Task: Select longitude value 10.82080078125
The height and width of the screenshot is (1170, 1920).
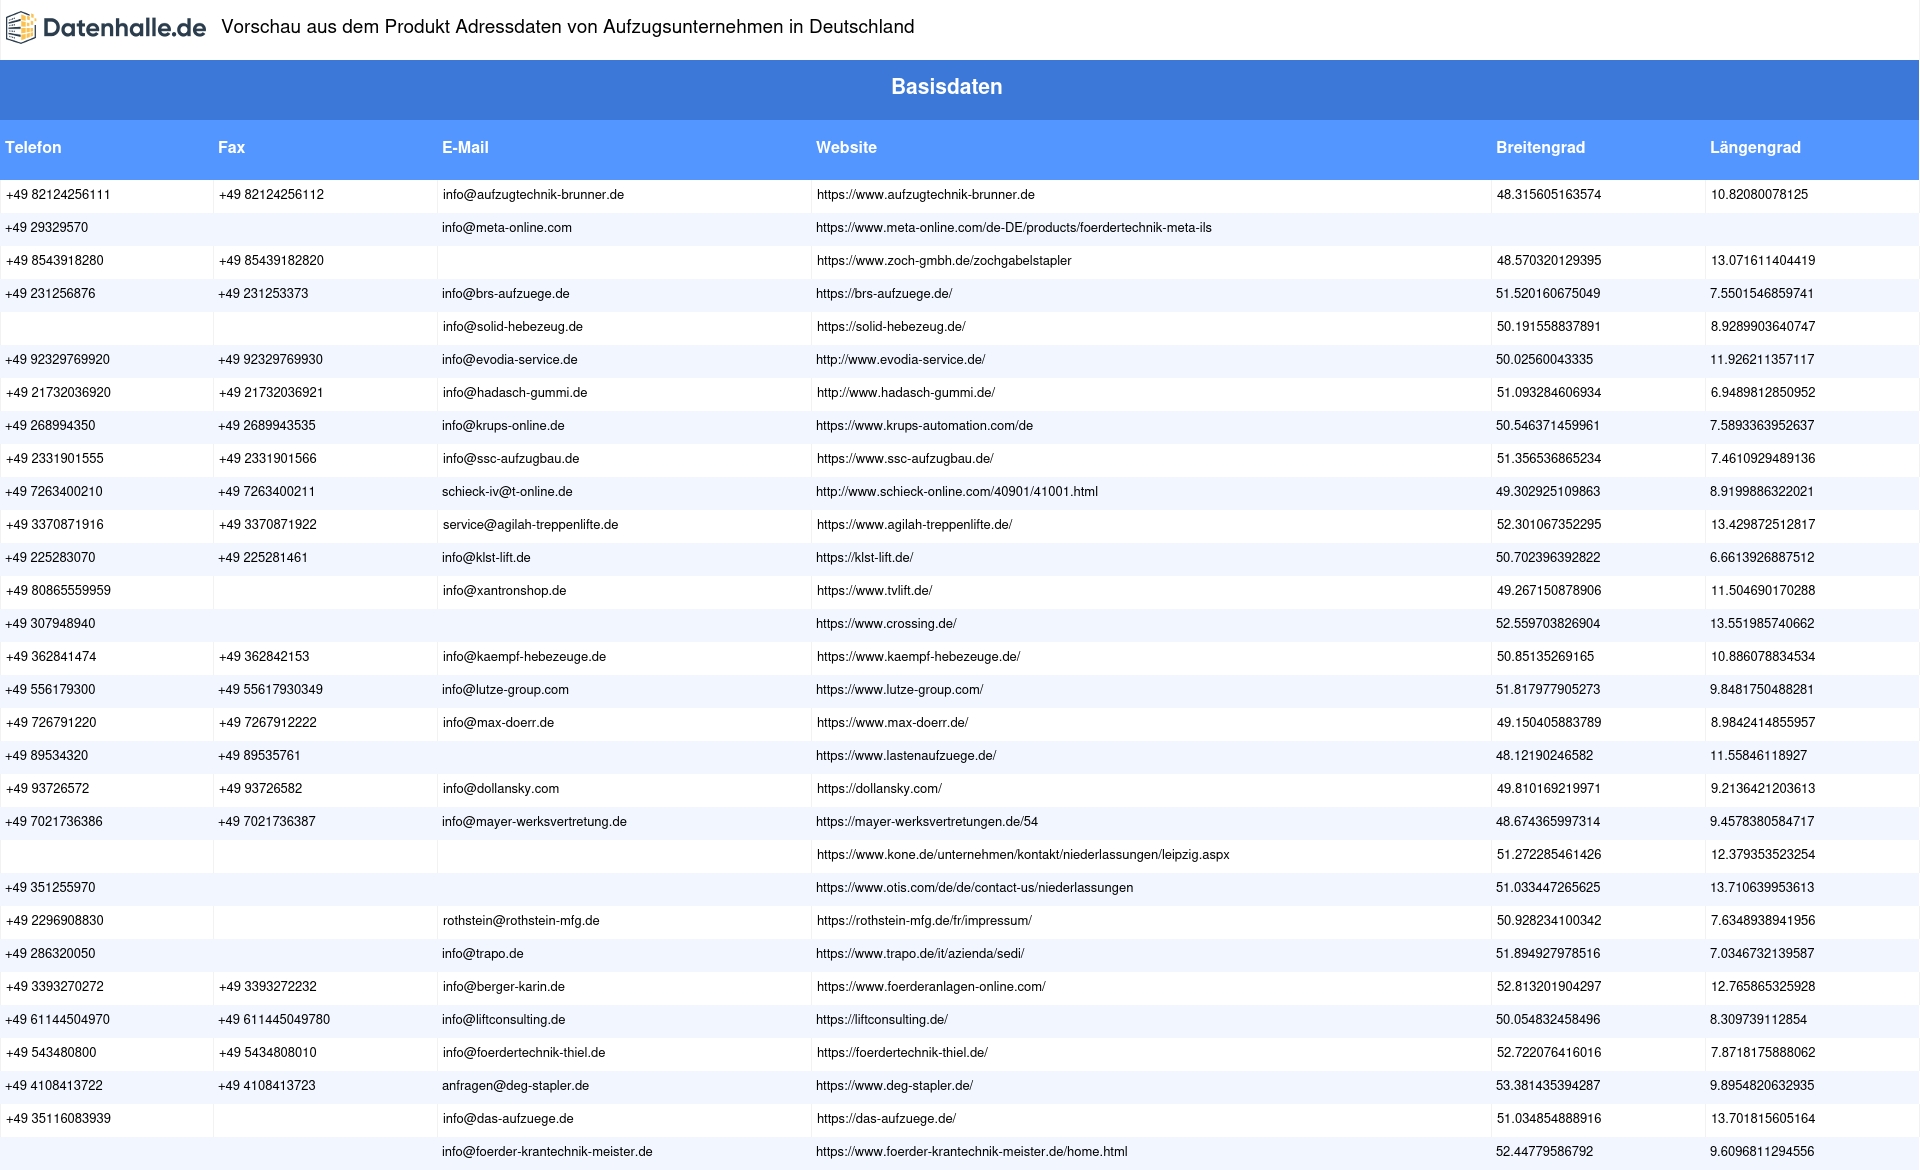Action: (1759, 195)
